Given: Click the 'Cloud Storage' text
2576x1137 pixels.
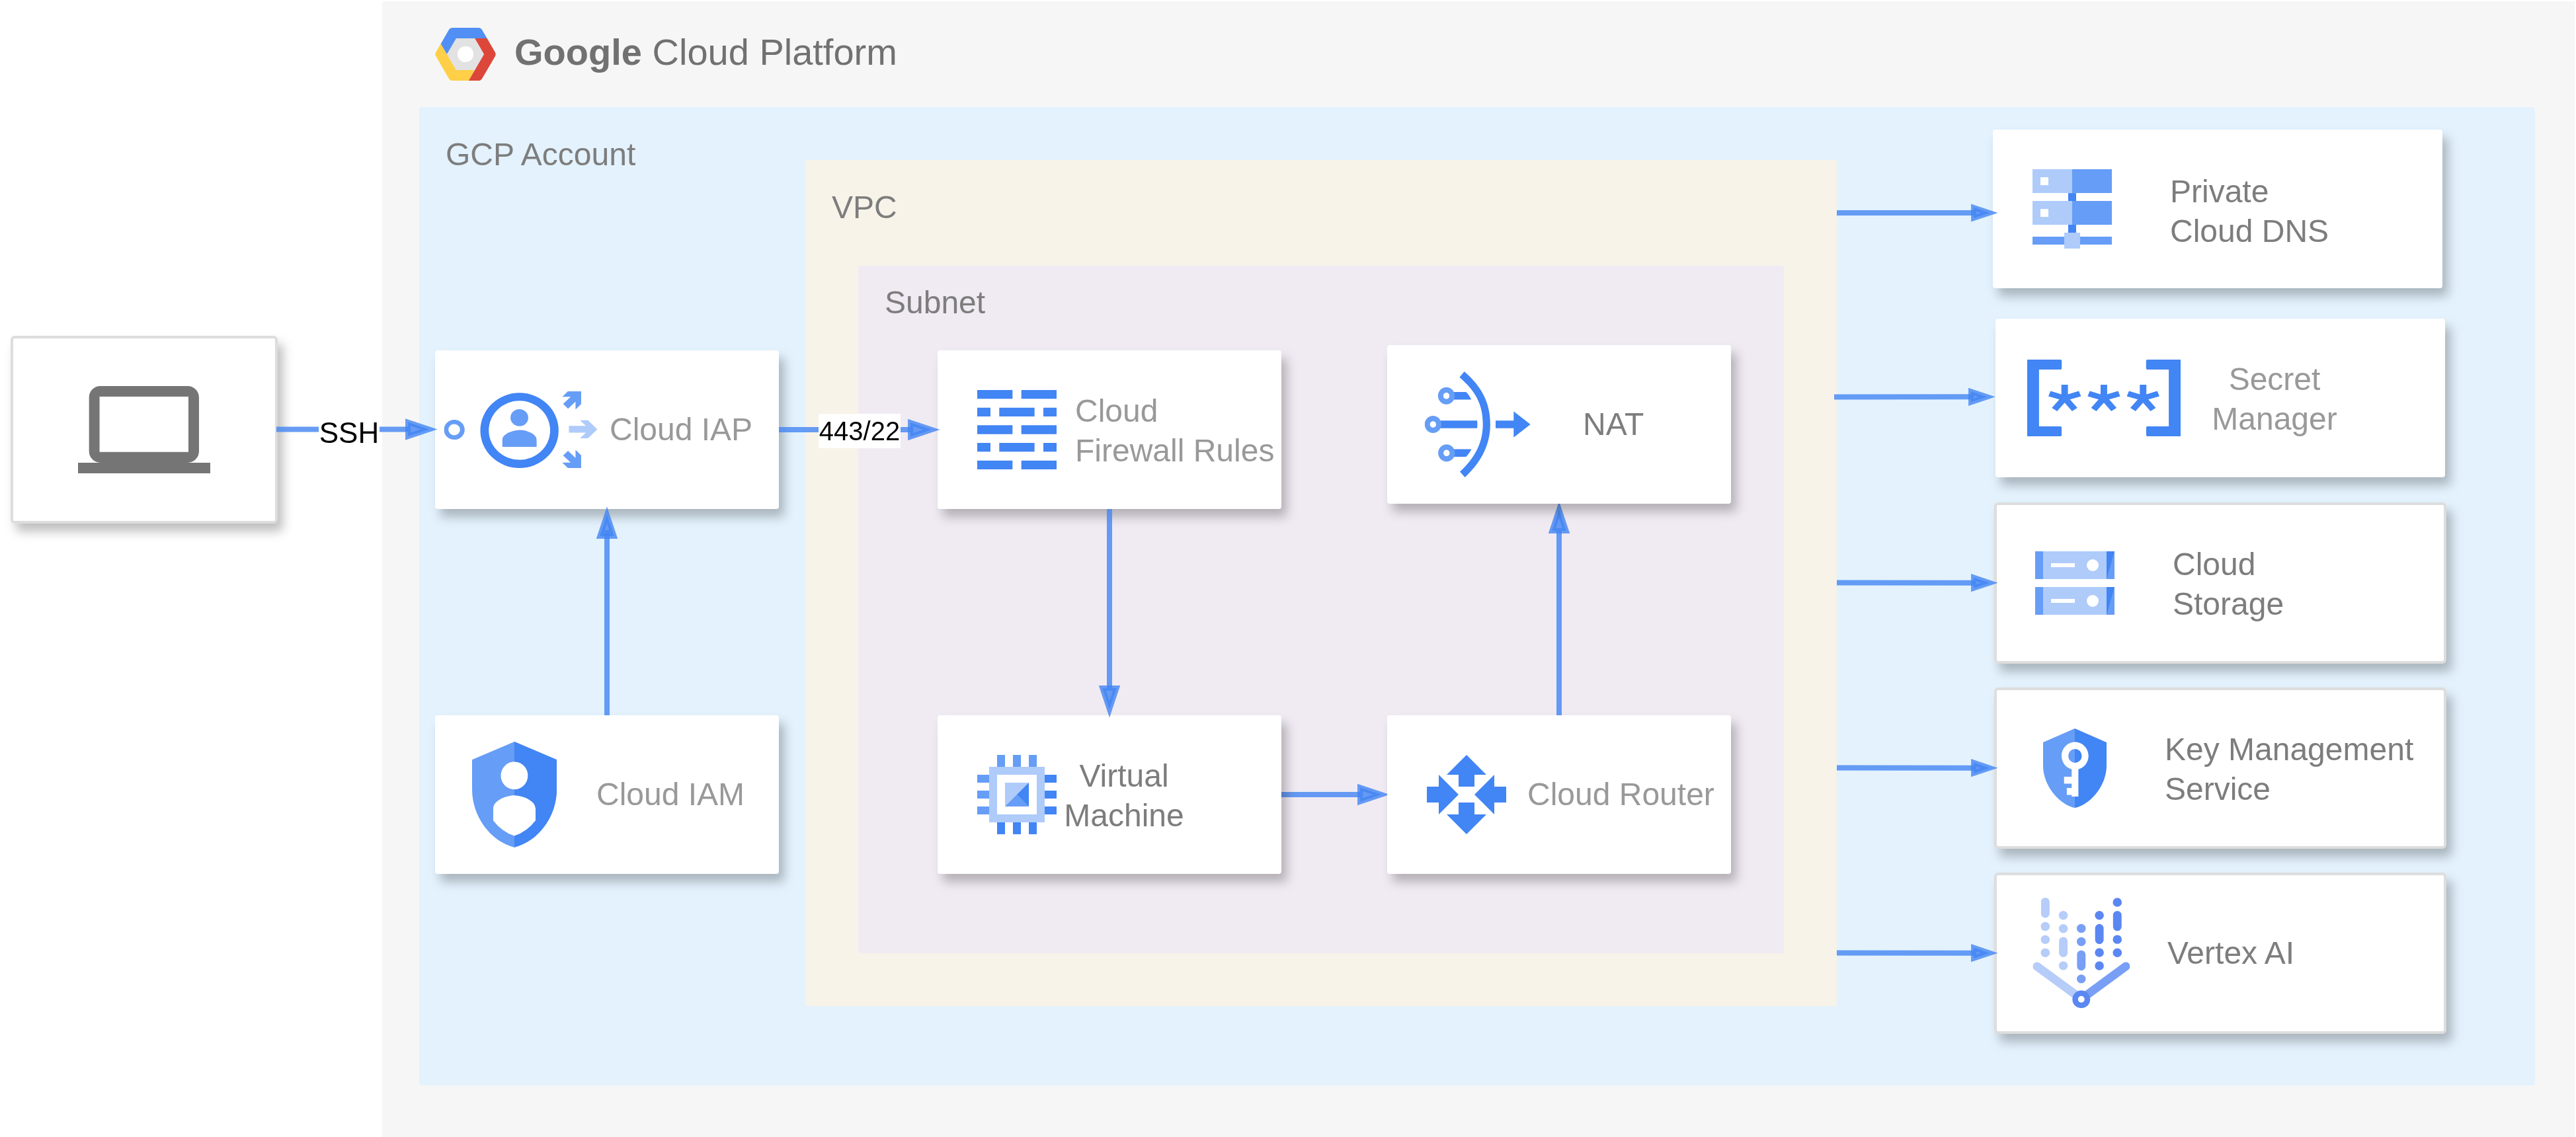Looking at the screenshot, I should coord(2227,584).
